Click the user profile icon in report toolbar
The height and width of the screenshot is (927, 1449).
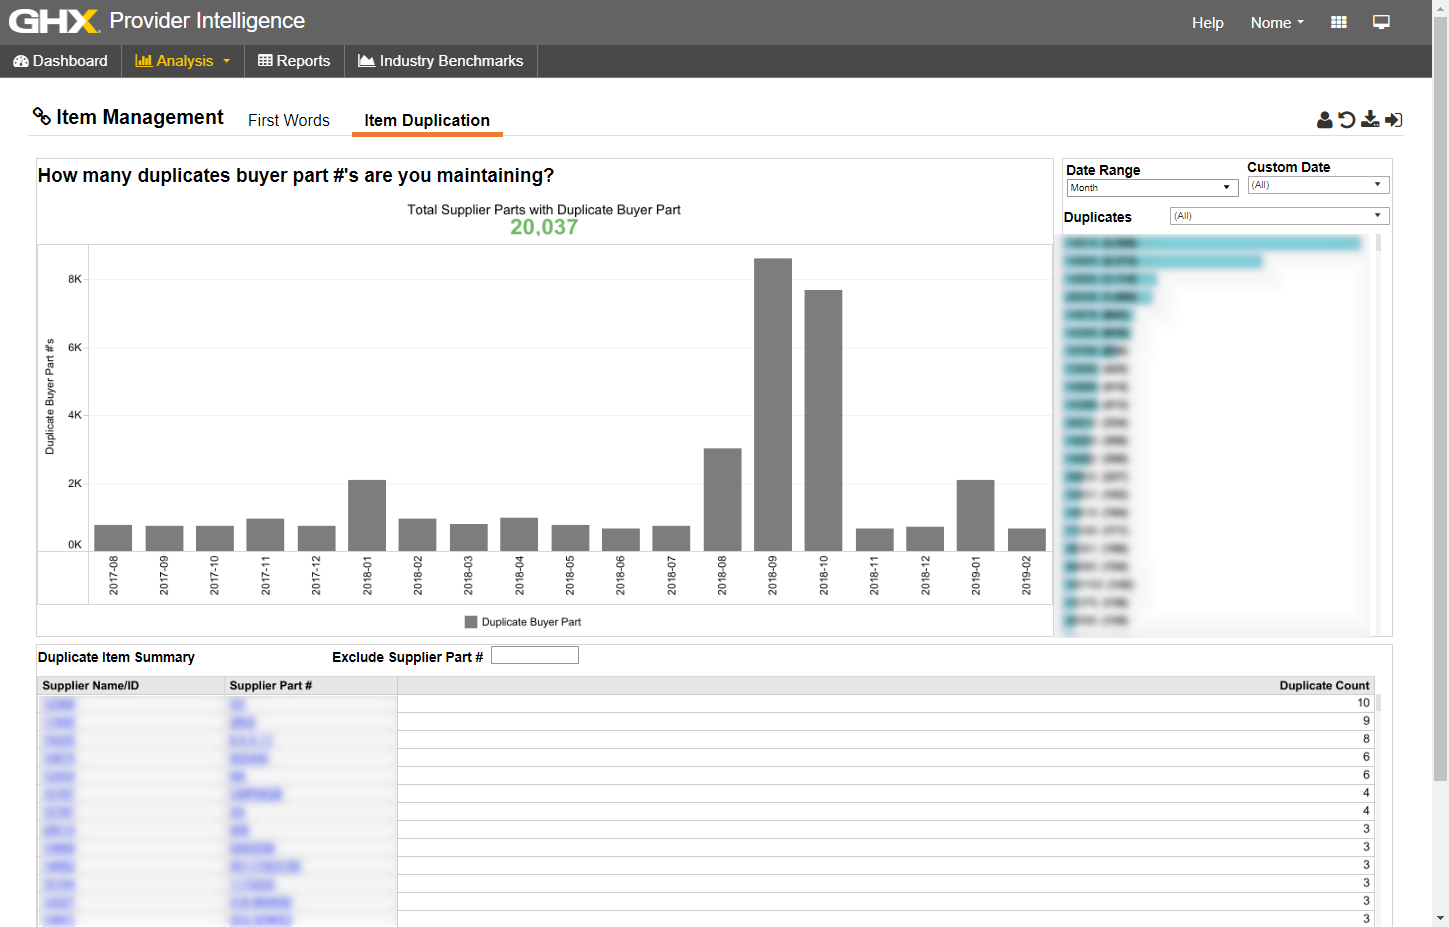(1324, 120)
